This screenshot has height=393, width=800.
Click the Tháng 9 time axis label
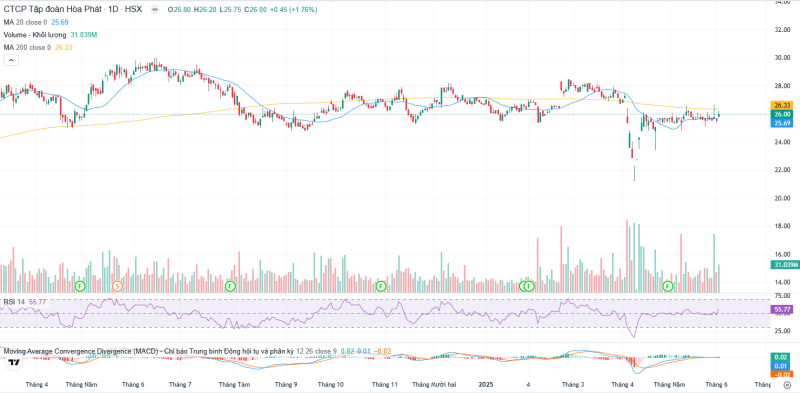tap(285, 384)
